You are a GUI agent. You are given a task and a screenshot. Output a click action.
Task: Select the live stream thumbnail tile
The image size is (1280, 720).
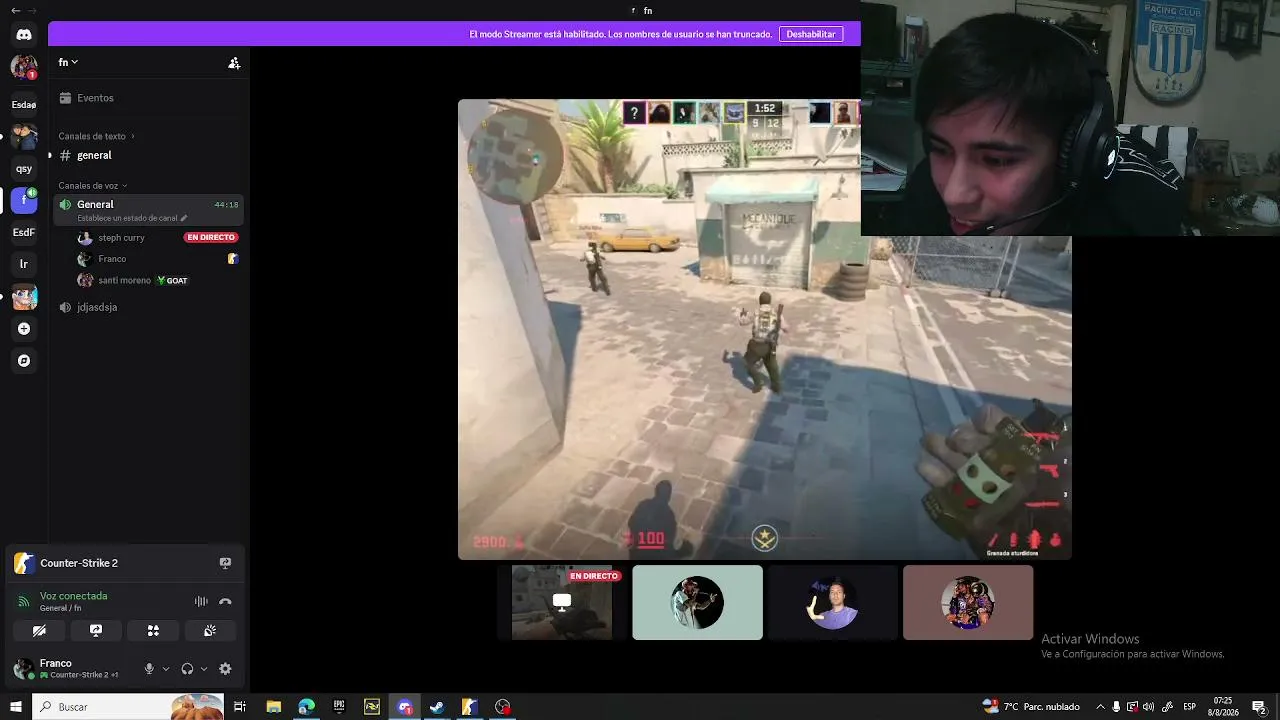562,602
